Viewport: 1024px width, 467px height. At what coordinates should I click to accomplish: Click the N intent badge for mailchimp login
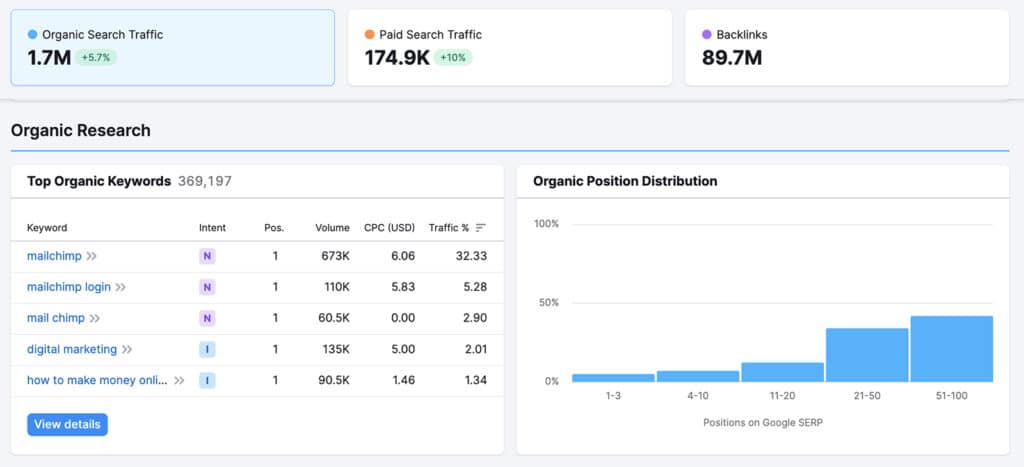pyautogui.click(x=207, y=287)
